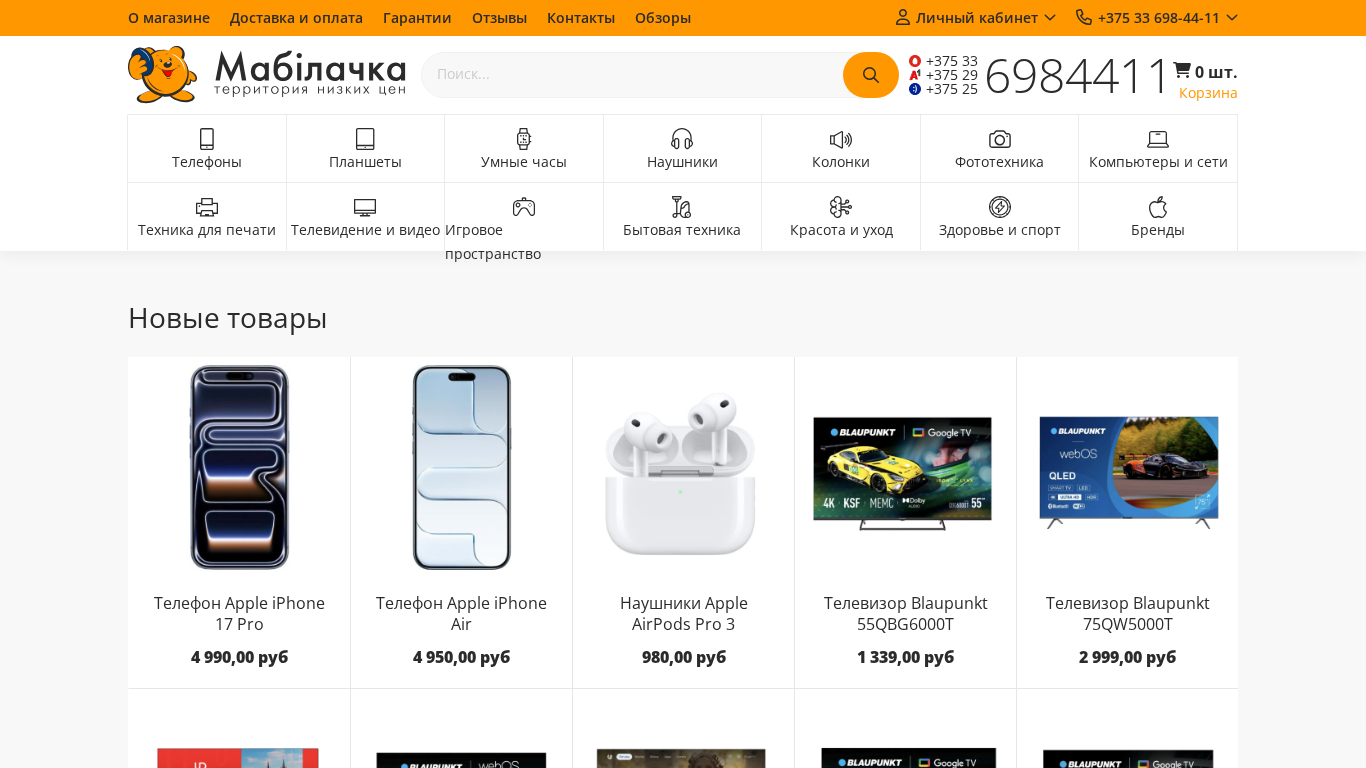Go to the Отзывы page
Viewport: 1366px width, 768px height.
coord(499,17)
